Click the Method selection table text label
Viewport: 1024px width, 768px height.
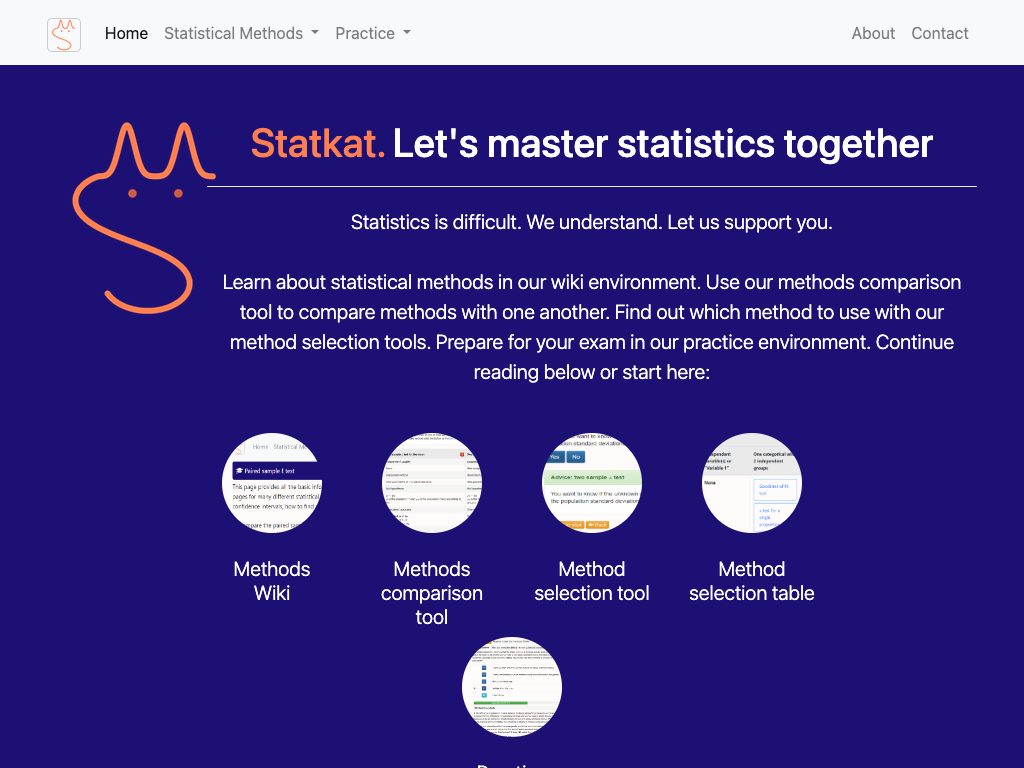coord(752,581)
